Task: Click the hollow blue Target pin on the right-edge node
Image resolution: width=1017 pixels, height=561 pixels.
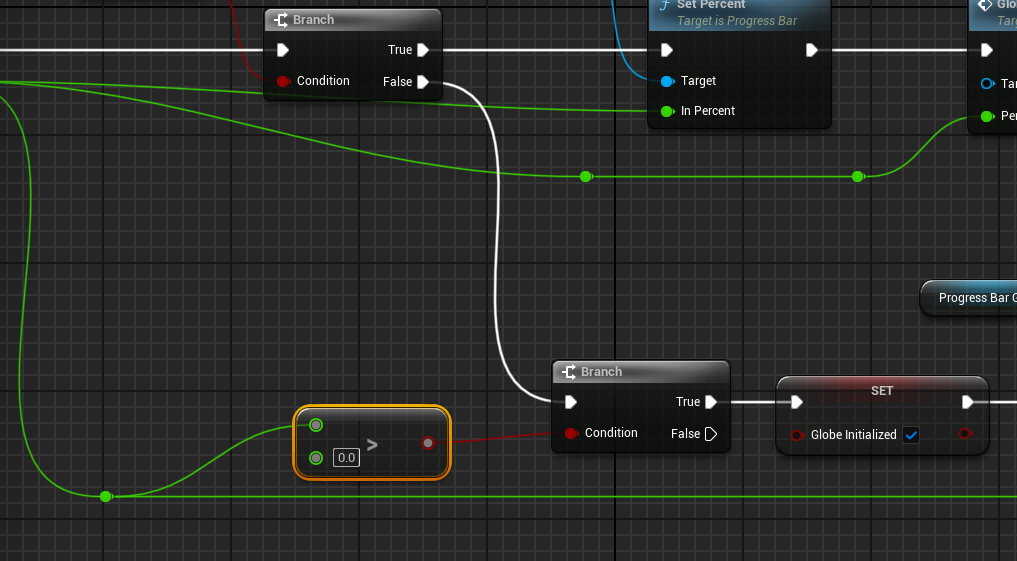Action: 987,83
